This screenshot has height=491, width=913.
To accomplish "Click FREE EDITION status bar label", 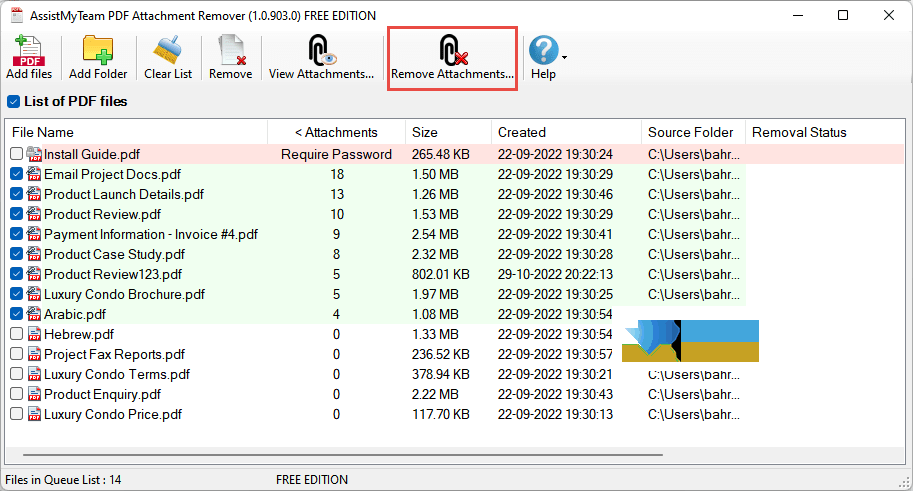I will tap(312, 480).
